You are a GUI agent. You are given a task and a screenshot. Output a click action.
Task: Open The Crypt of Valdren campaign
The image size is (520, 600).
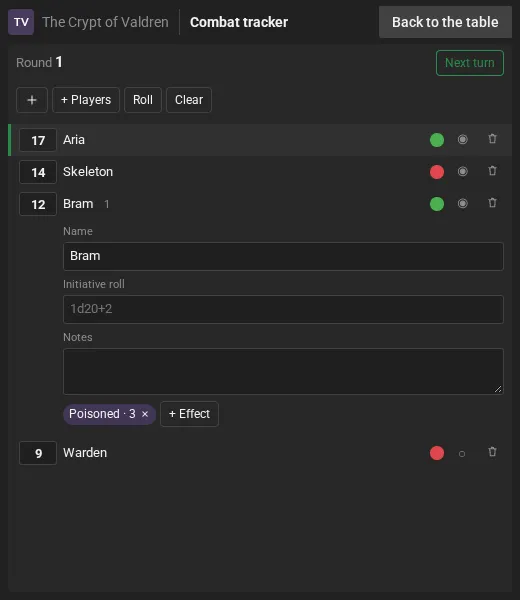tap(105, 22)
